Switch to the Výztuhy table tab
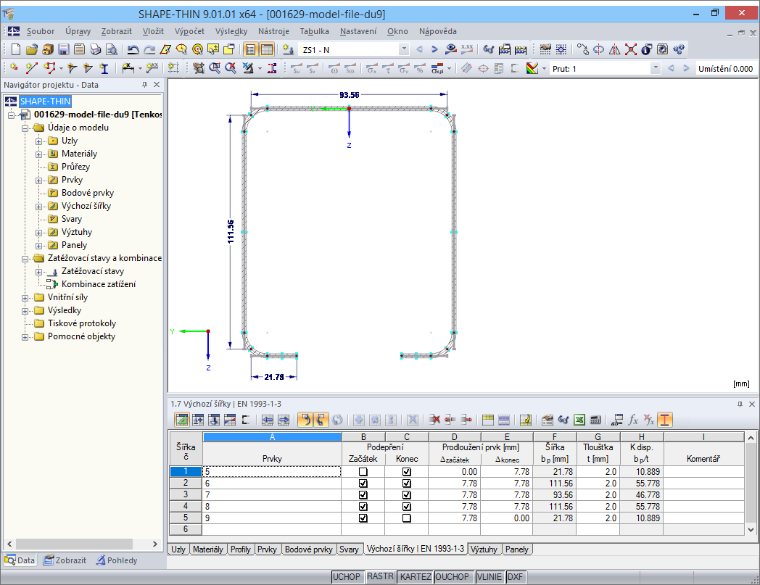 click(484, 549)
